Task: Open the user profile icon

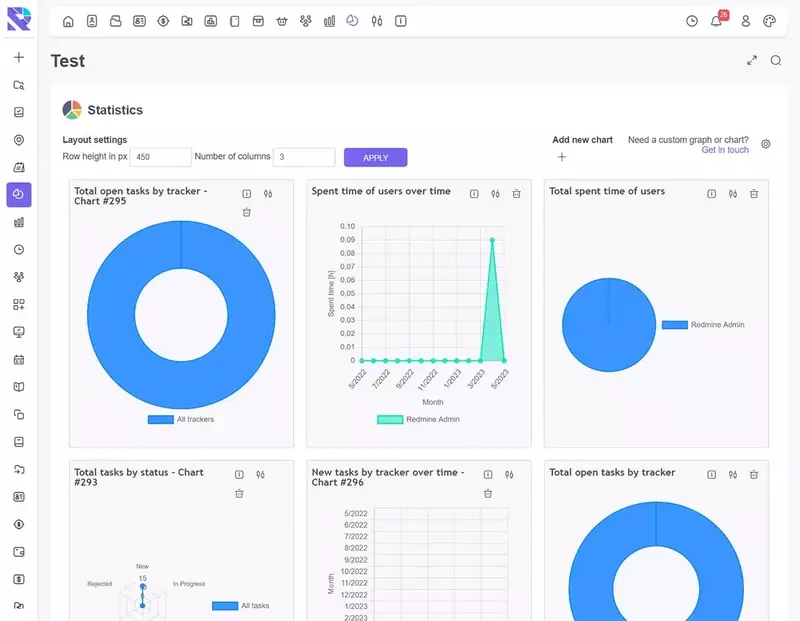Action: point(745,21)
